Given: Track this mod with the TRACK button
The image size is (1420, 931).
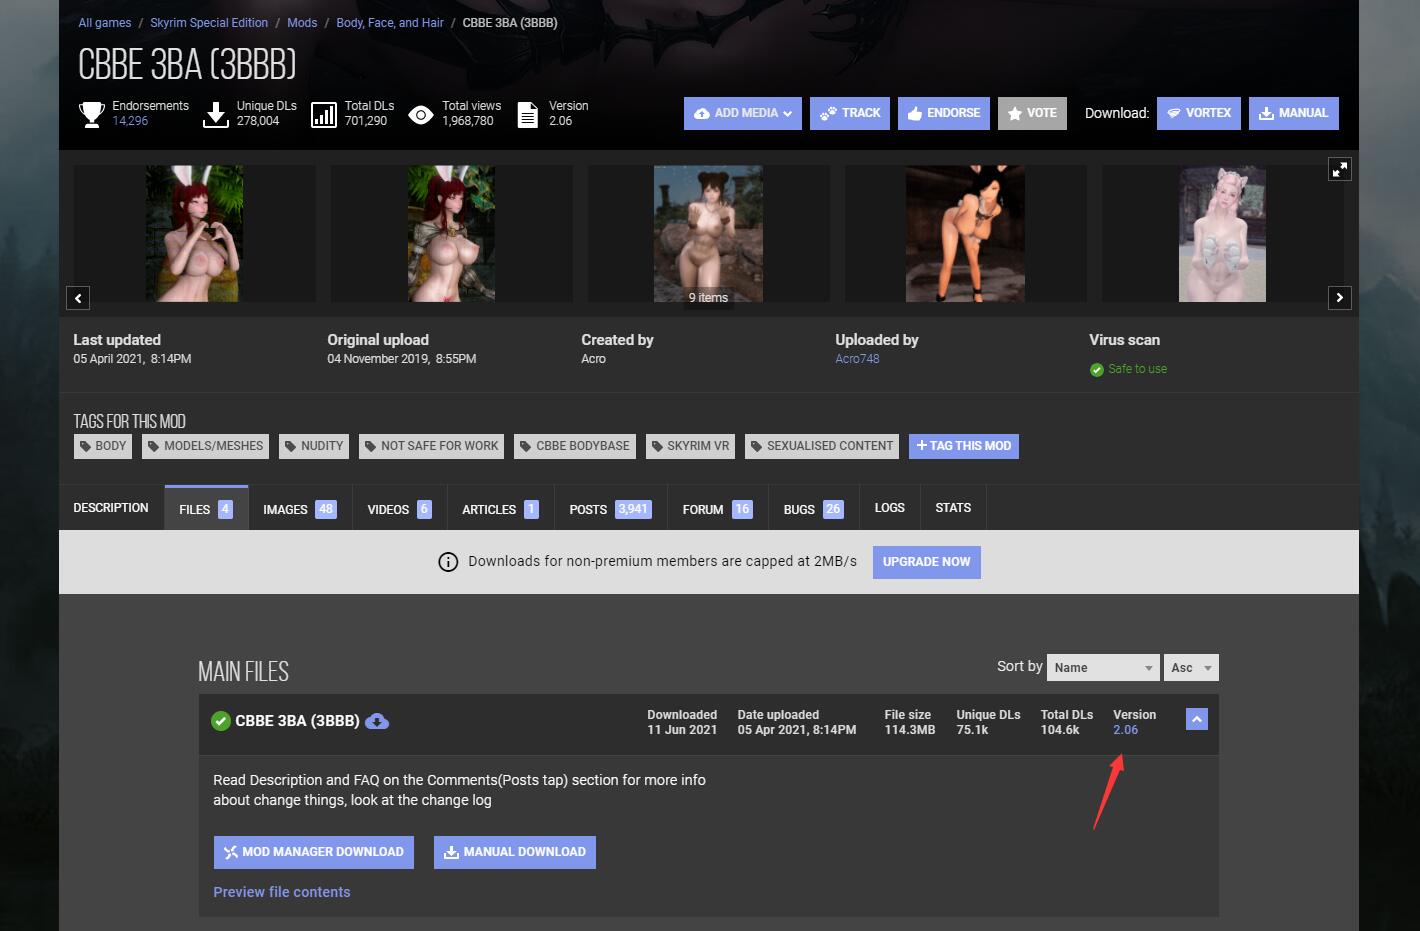Looking at the screenshot, I should 850,113.
